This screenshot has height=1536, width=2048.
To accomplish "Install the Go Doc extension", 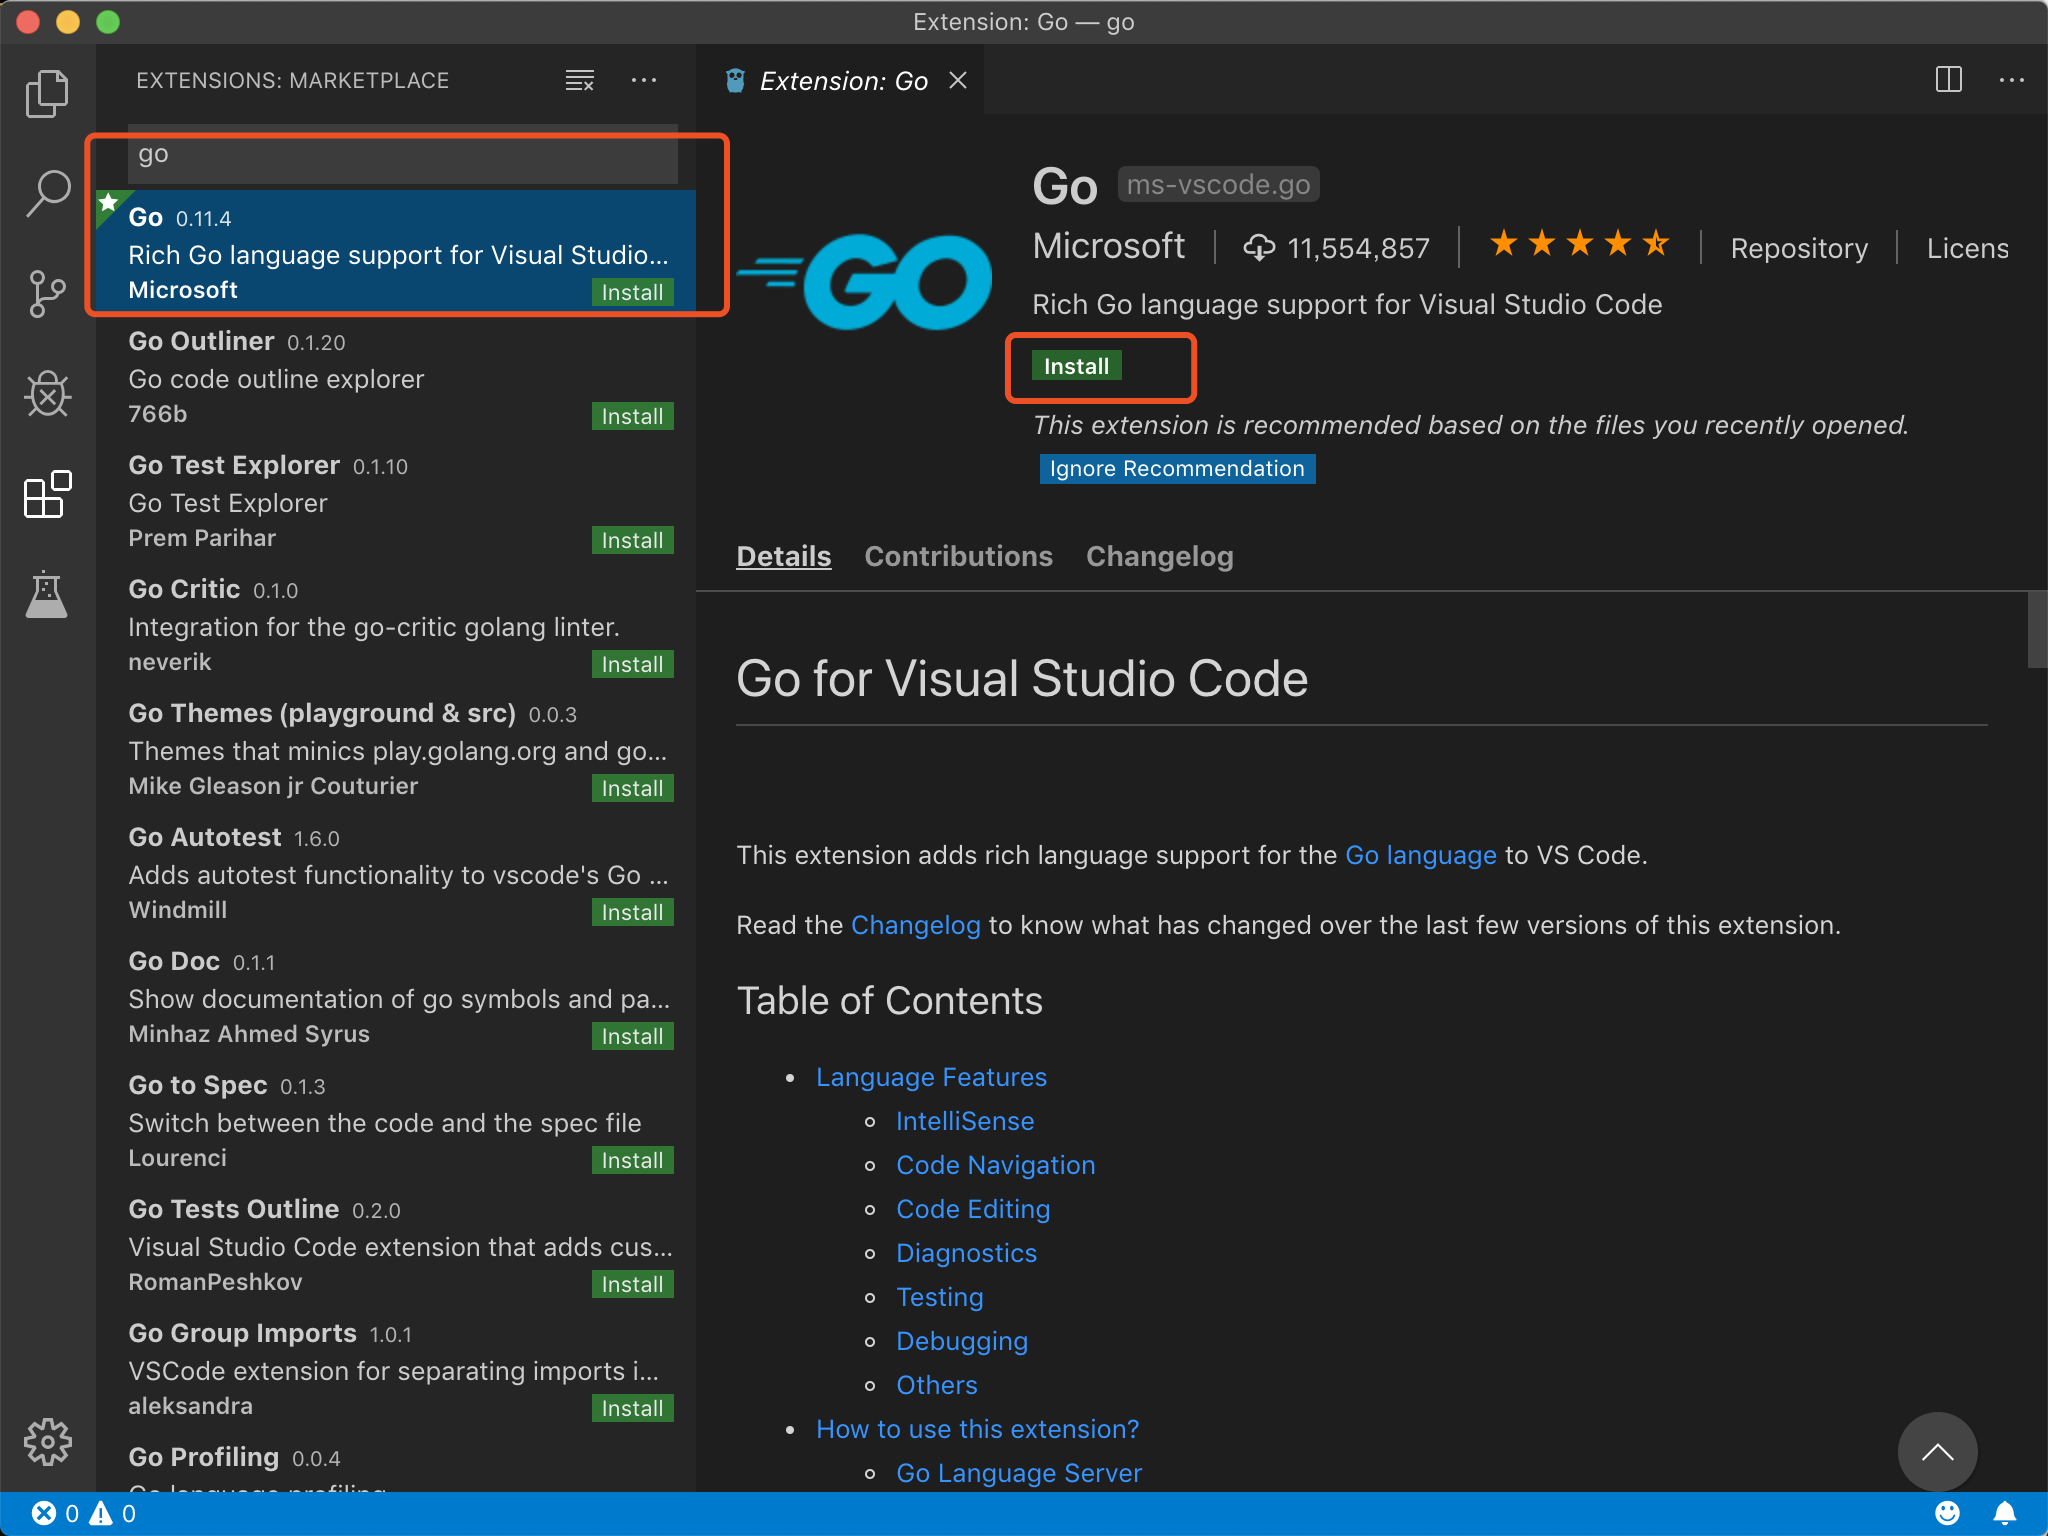I will pyautogui.click(x=632, y=1036).
